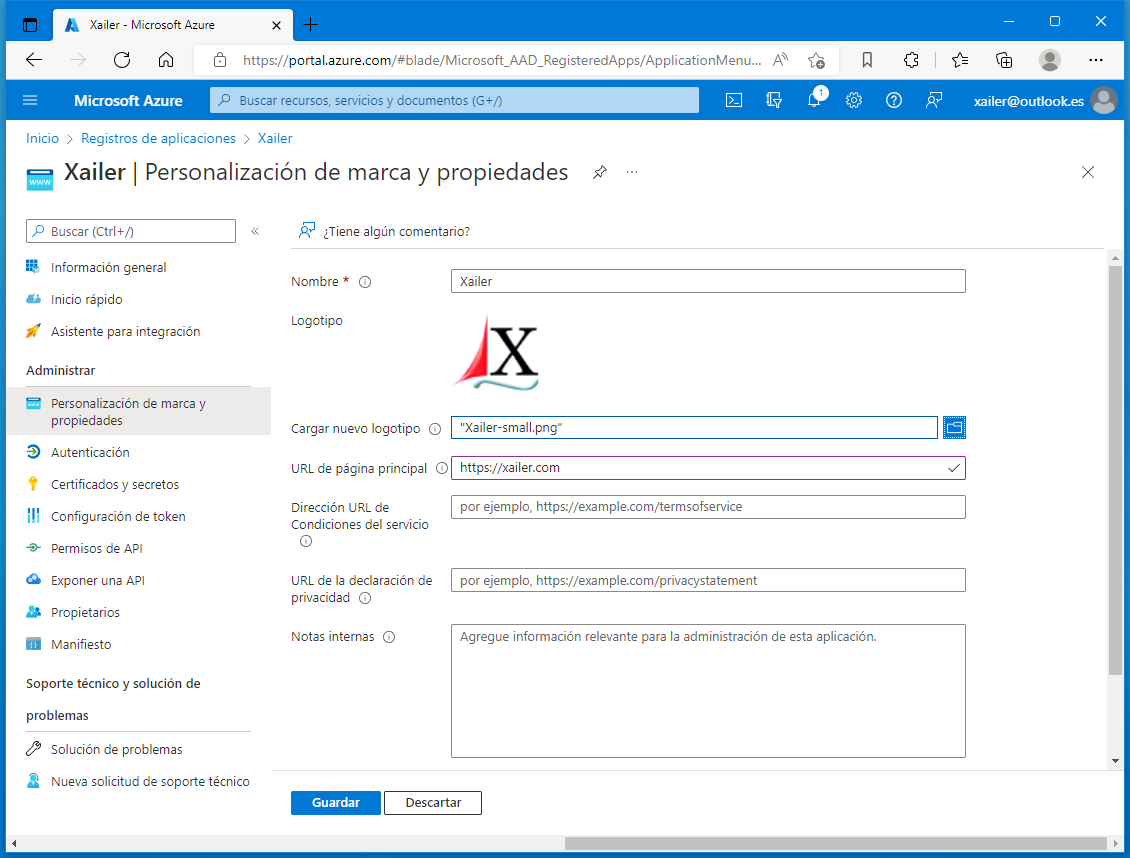This screenshot has height=858, width=1130.
Task: Open browser extensions puzzle icon
Action: tap(911, 60)
